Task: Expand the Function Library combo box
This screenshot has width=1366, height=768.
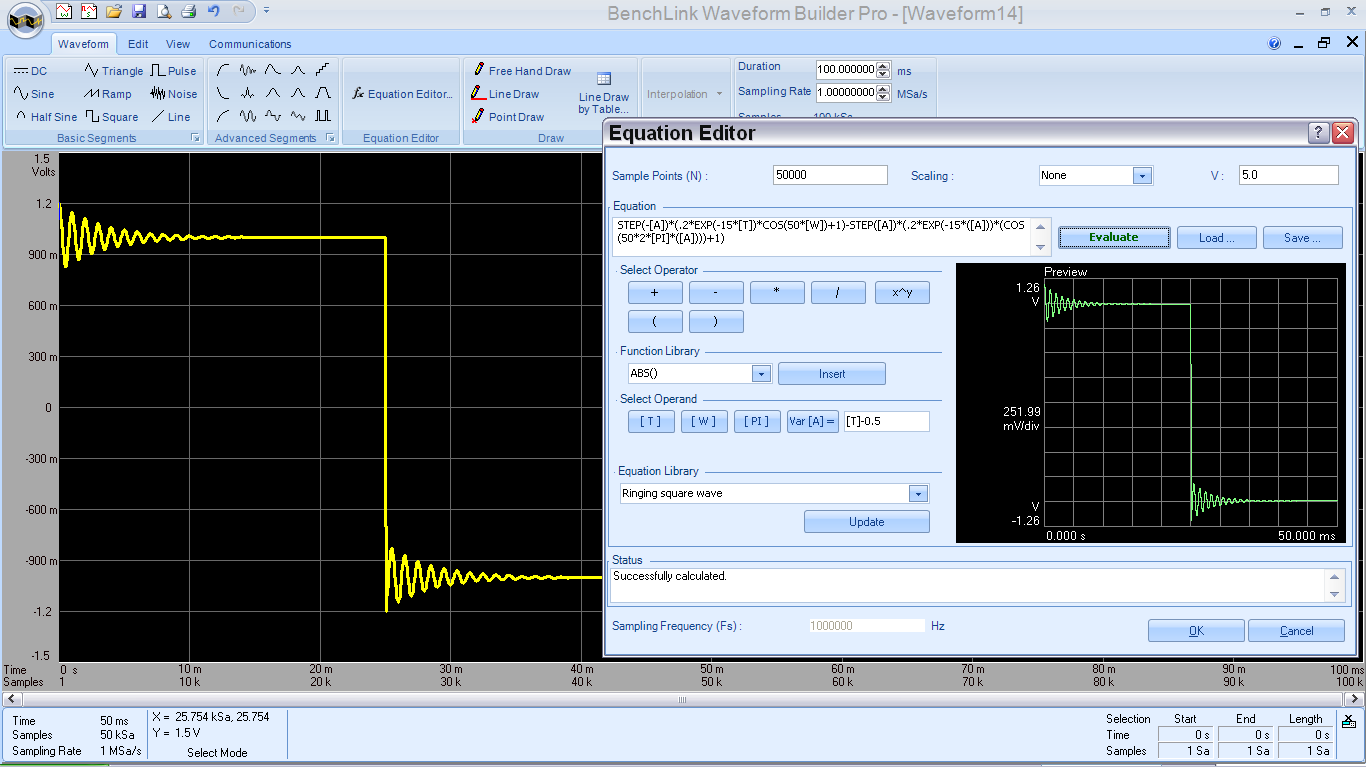Action: [x=761, y=372]
